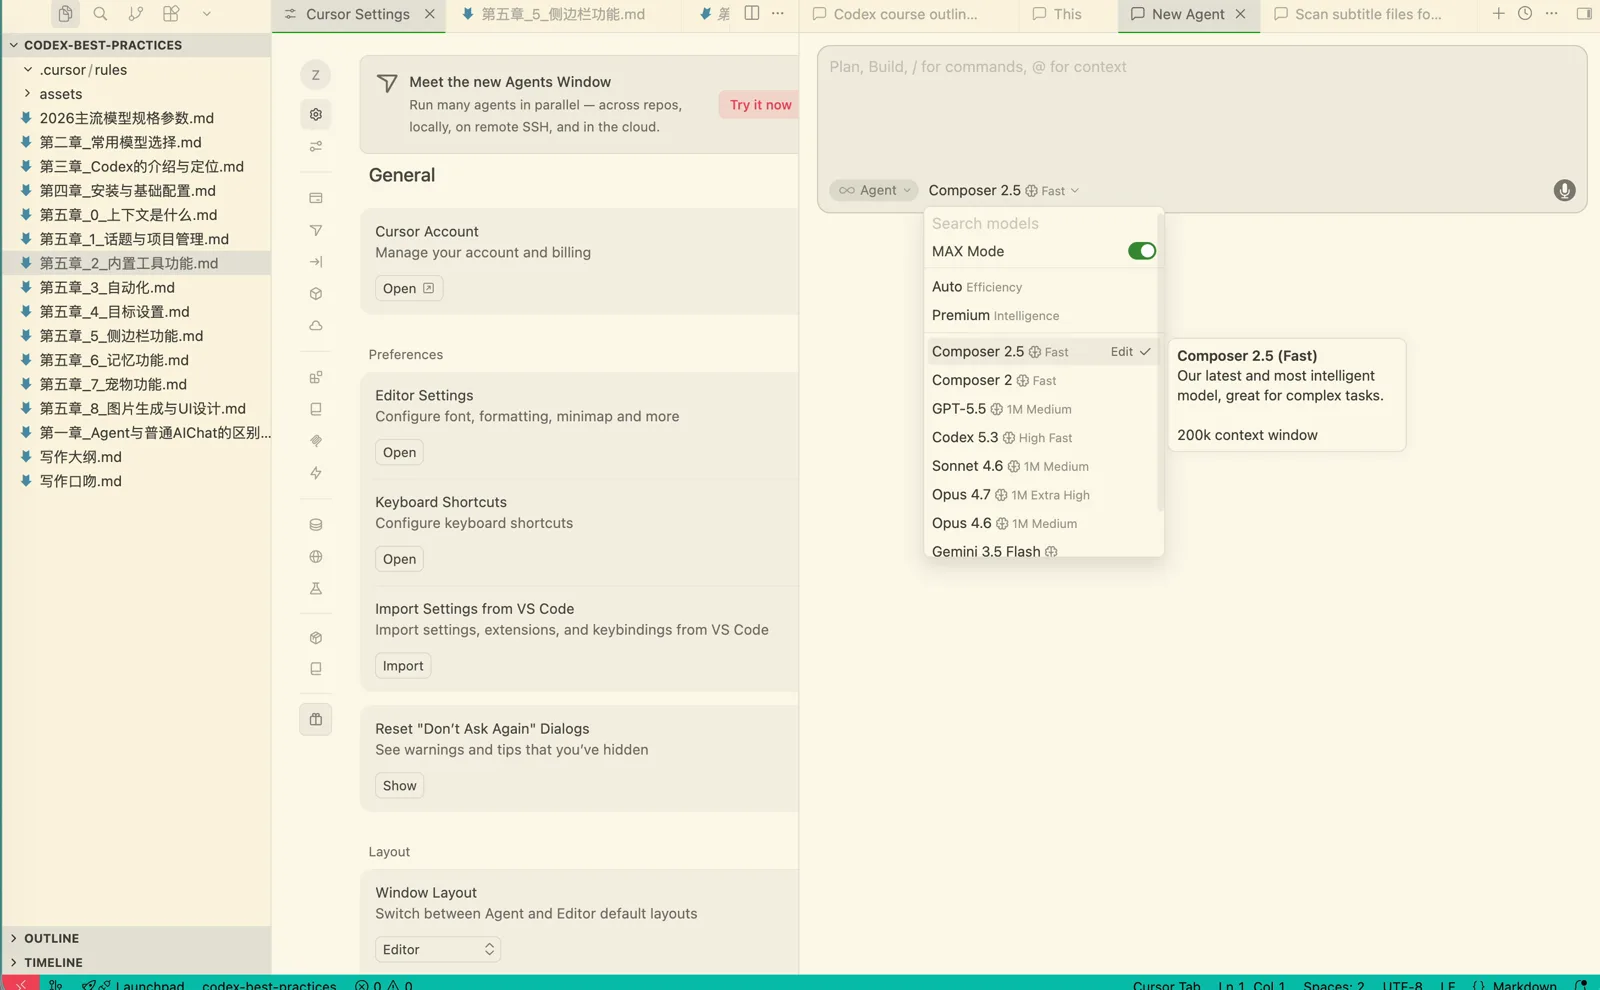Image resolution: width=1600 pixels, height=990 pixels.
Task: Open the chat panel more options ellipsis
Action: (1551, 13)
